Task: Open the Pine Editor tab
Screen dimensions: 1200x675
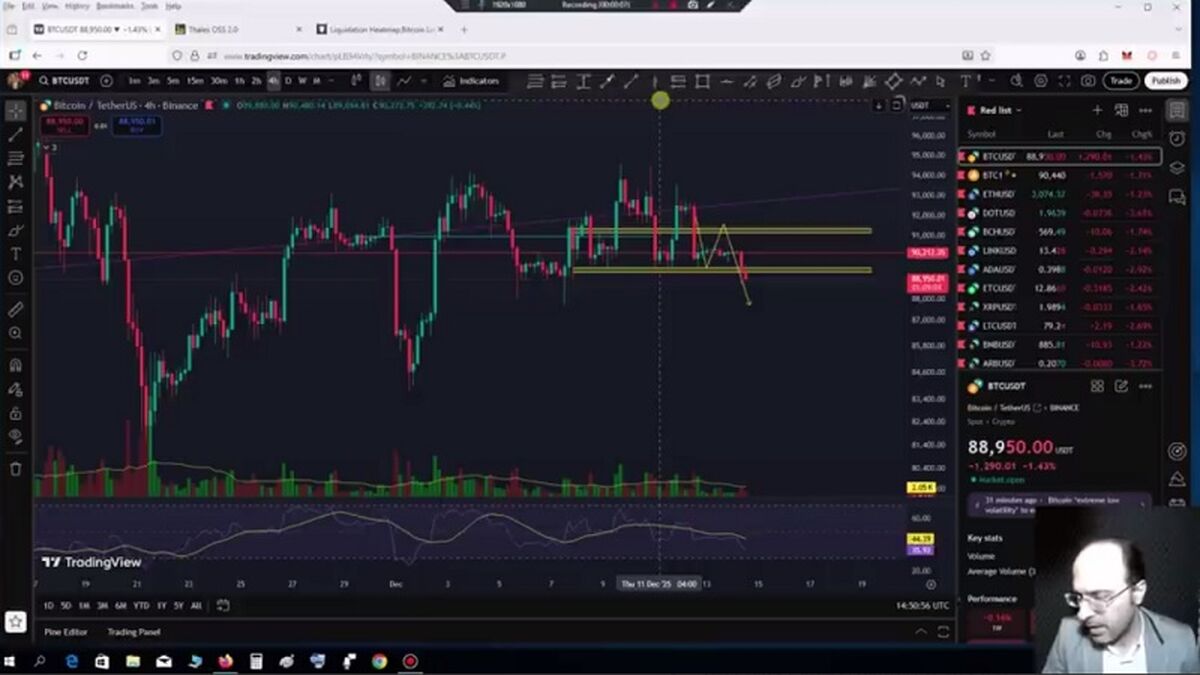Action: (66, 632)
